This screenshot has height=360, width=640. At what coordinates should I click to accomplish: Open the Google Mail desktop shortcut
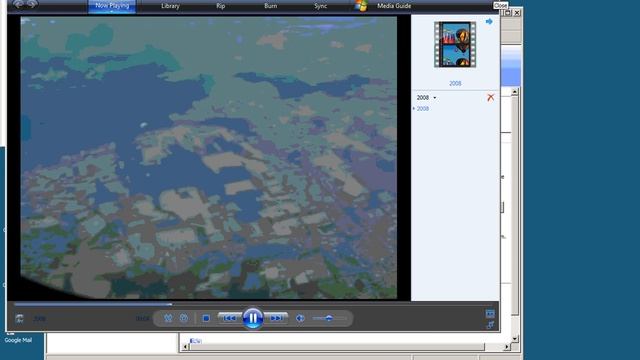(18, 340)
